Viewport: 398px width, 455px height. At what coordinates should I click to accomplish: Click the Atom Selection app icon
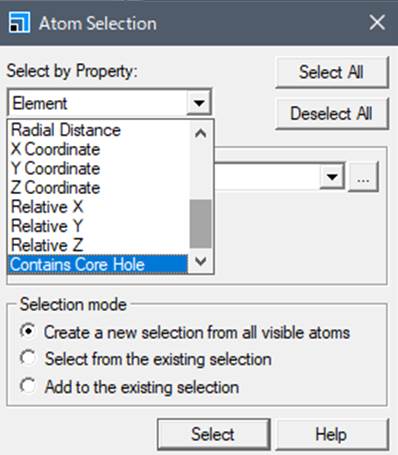click(19, 22)
